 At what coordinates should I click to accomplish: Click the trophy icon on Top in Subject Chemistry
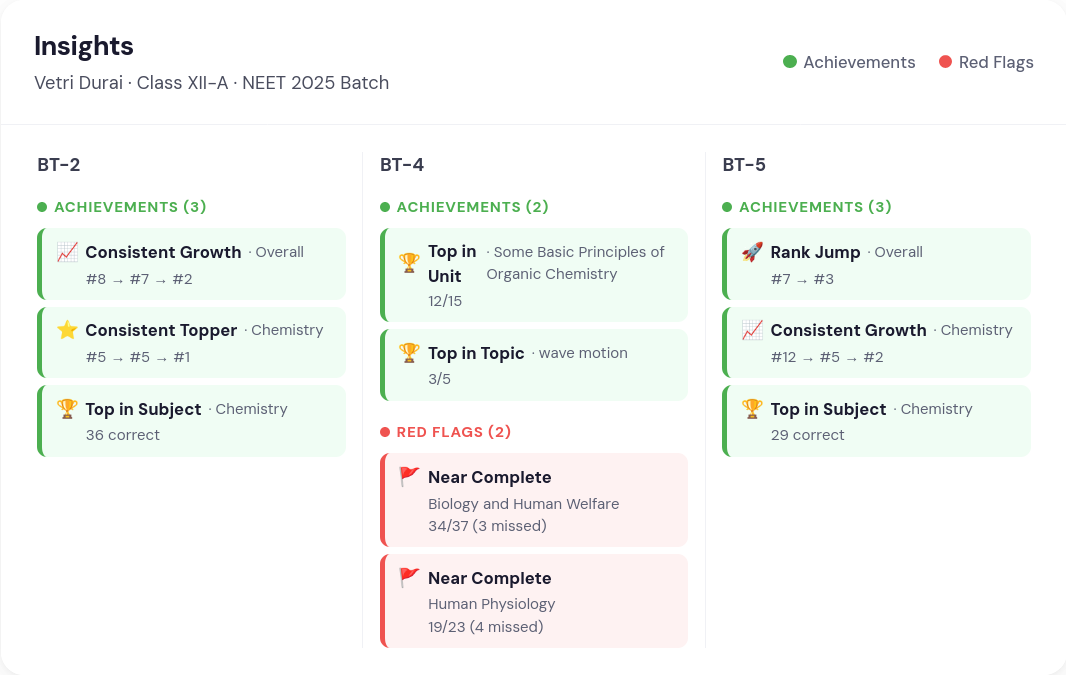pos(67,408)
